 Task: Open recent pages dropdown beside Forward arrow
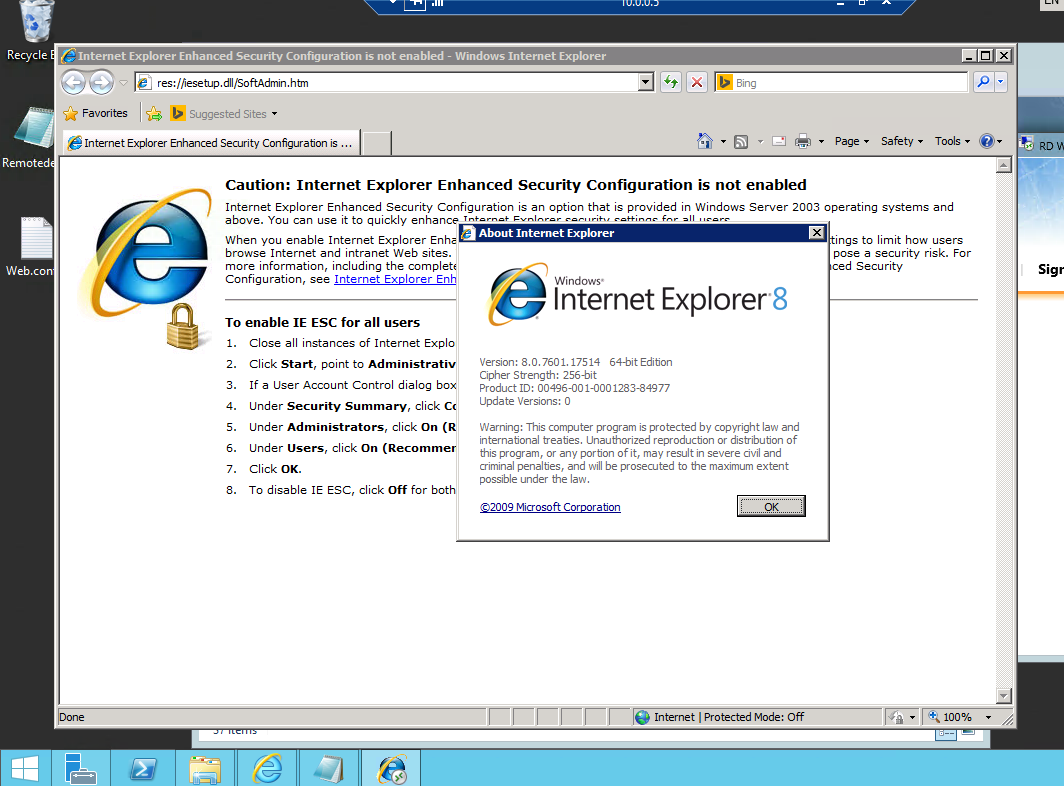(124, 83)
